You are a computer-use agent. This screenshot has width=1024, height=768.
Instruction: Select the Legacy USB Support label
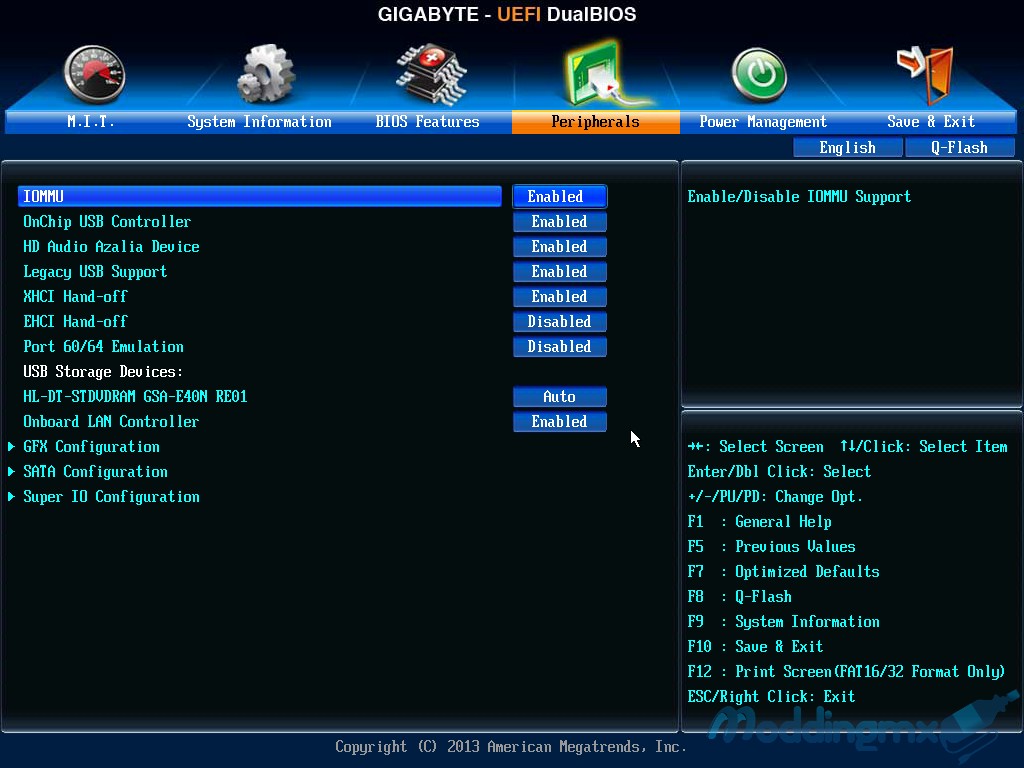tap(95, 272)
